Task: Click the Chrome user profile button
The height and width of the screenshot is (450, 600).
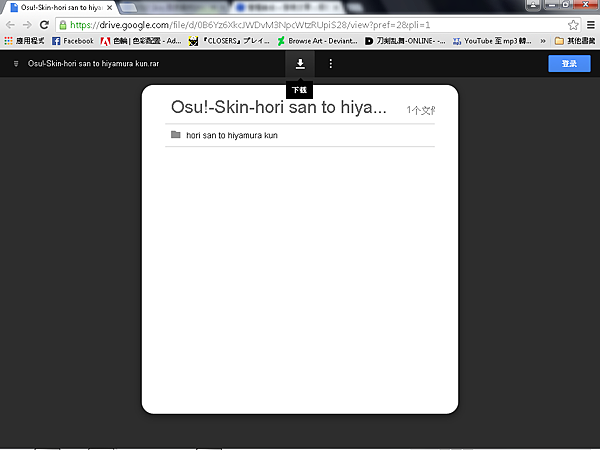Action: point(533,5)
